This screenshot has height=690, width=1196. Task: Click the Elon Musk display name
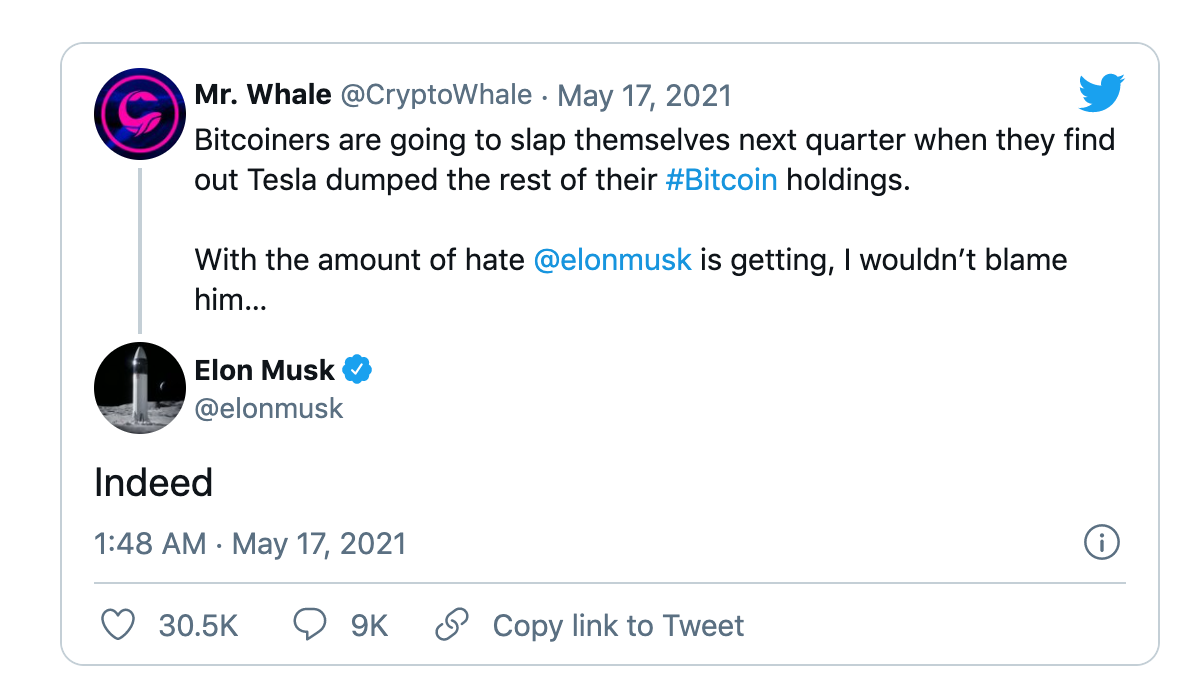264,370
